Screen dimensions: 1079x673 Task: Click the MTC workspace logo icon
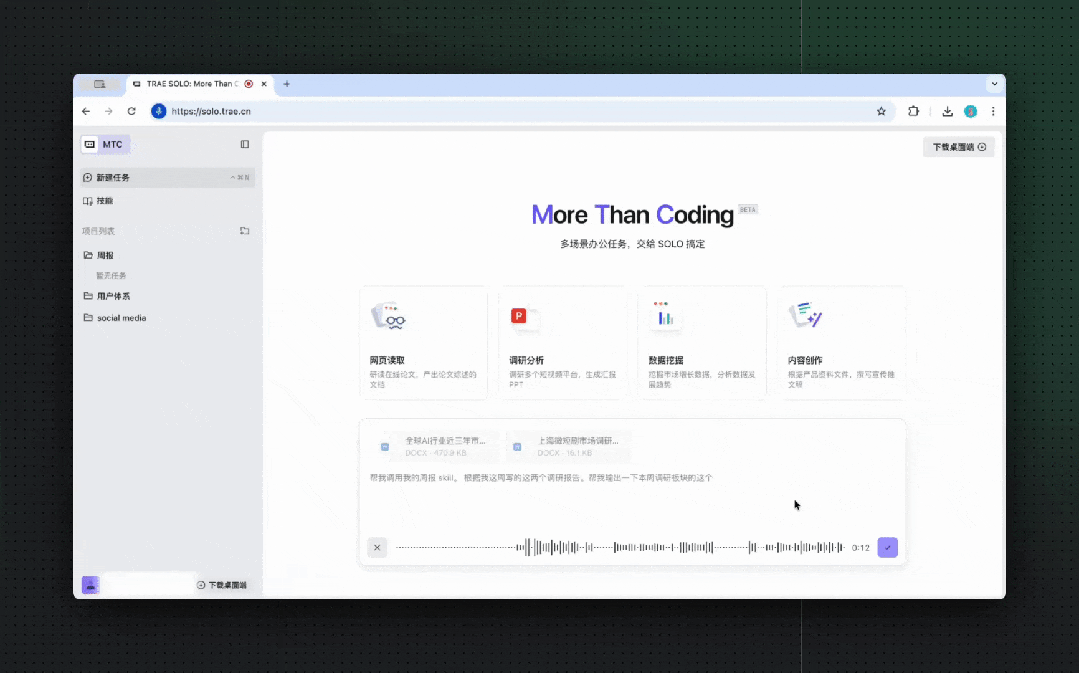[x=90, y=145]
